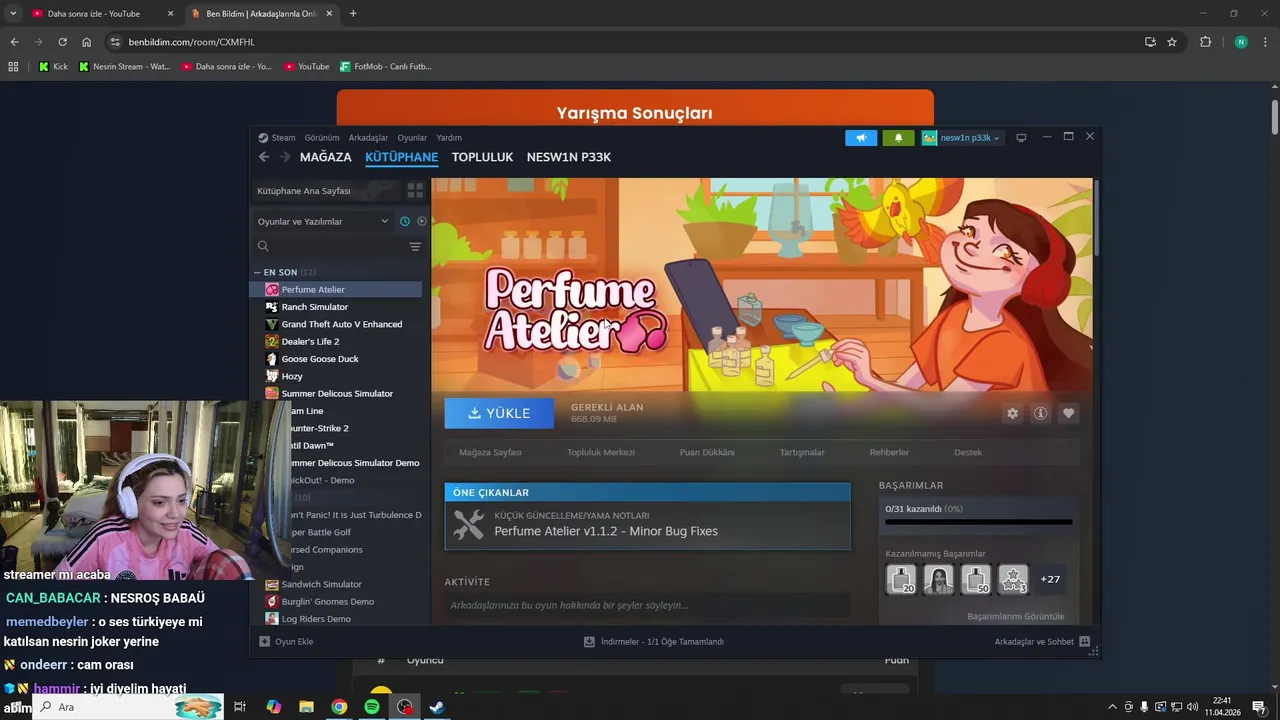Viewport: 1280px width, 720px height.
Task: Open the v1.1.2 Minor Bug Fixes news
Action: point(647,525)
